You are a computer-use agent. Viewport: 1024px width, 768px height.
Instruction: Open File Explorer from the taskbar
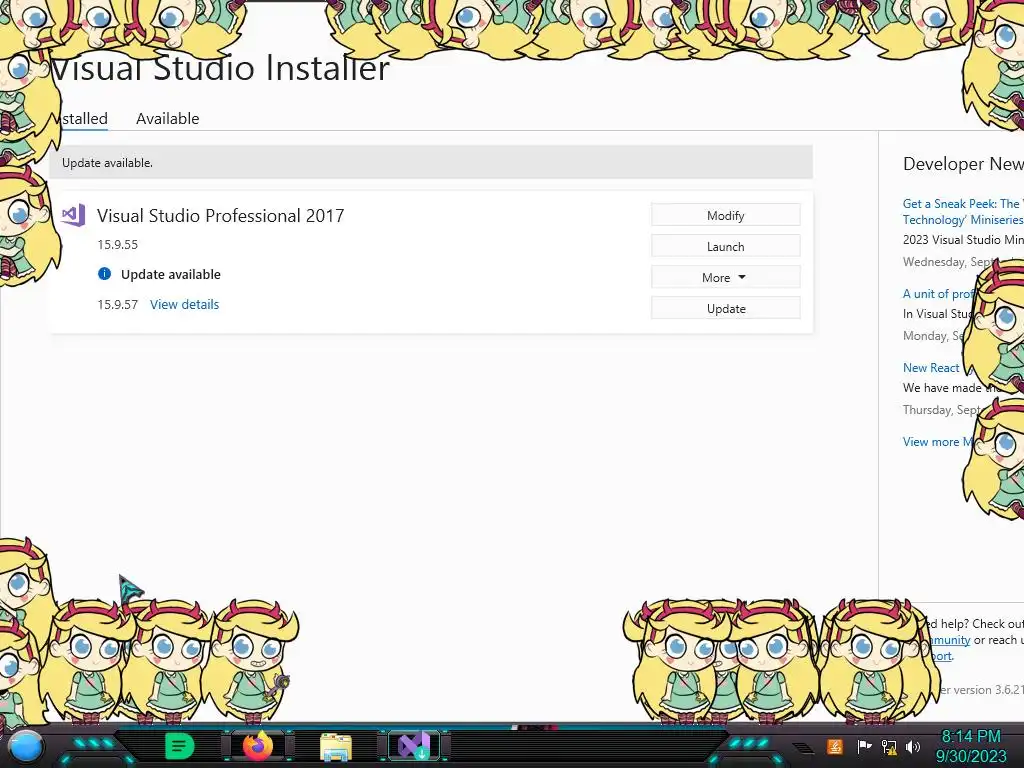pyautogui.click(x=336, y=747)
